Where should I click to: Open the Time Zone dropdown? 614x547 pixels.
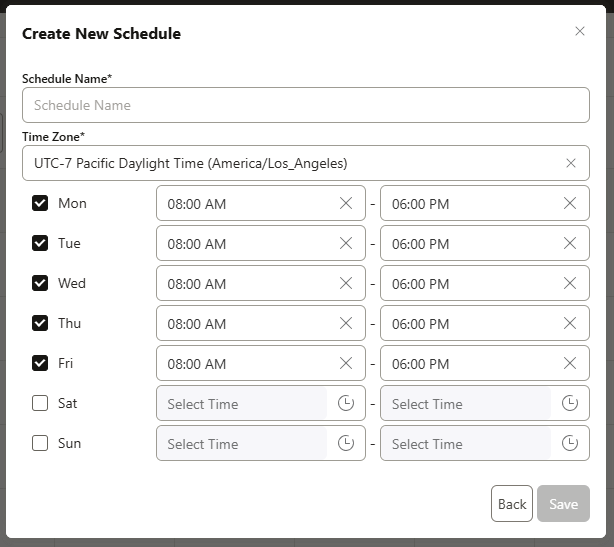click(305, 163)
